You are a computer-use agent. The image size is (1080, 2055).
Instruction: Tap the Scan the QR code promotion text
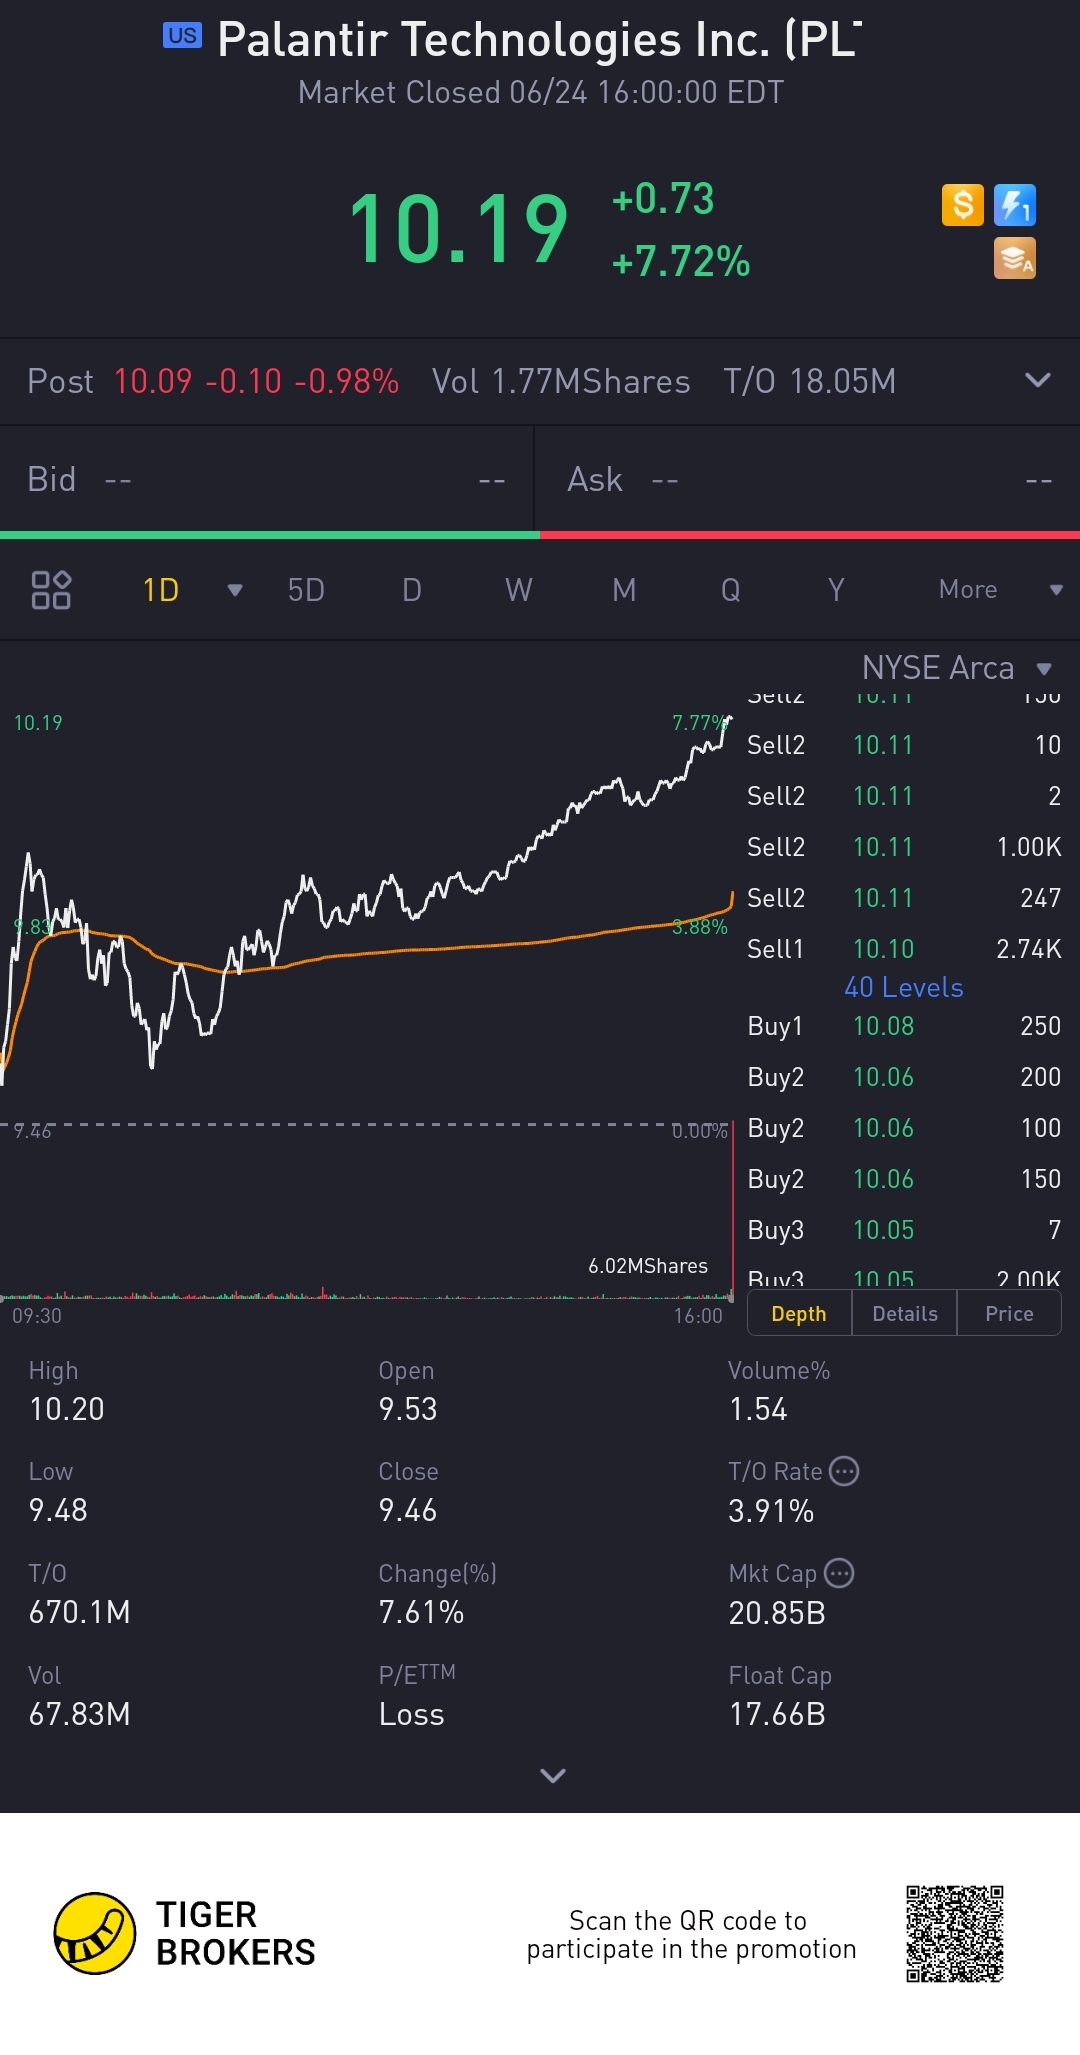click(691, 1934)
